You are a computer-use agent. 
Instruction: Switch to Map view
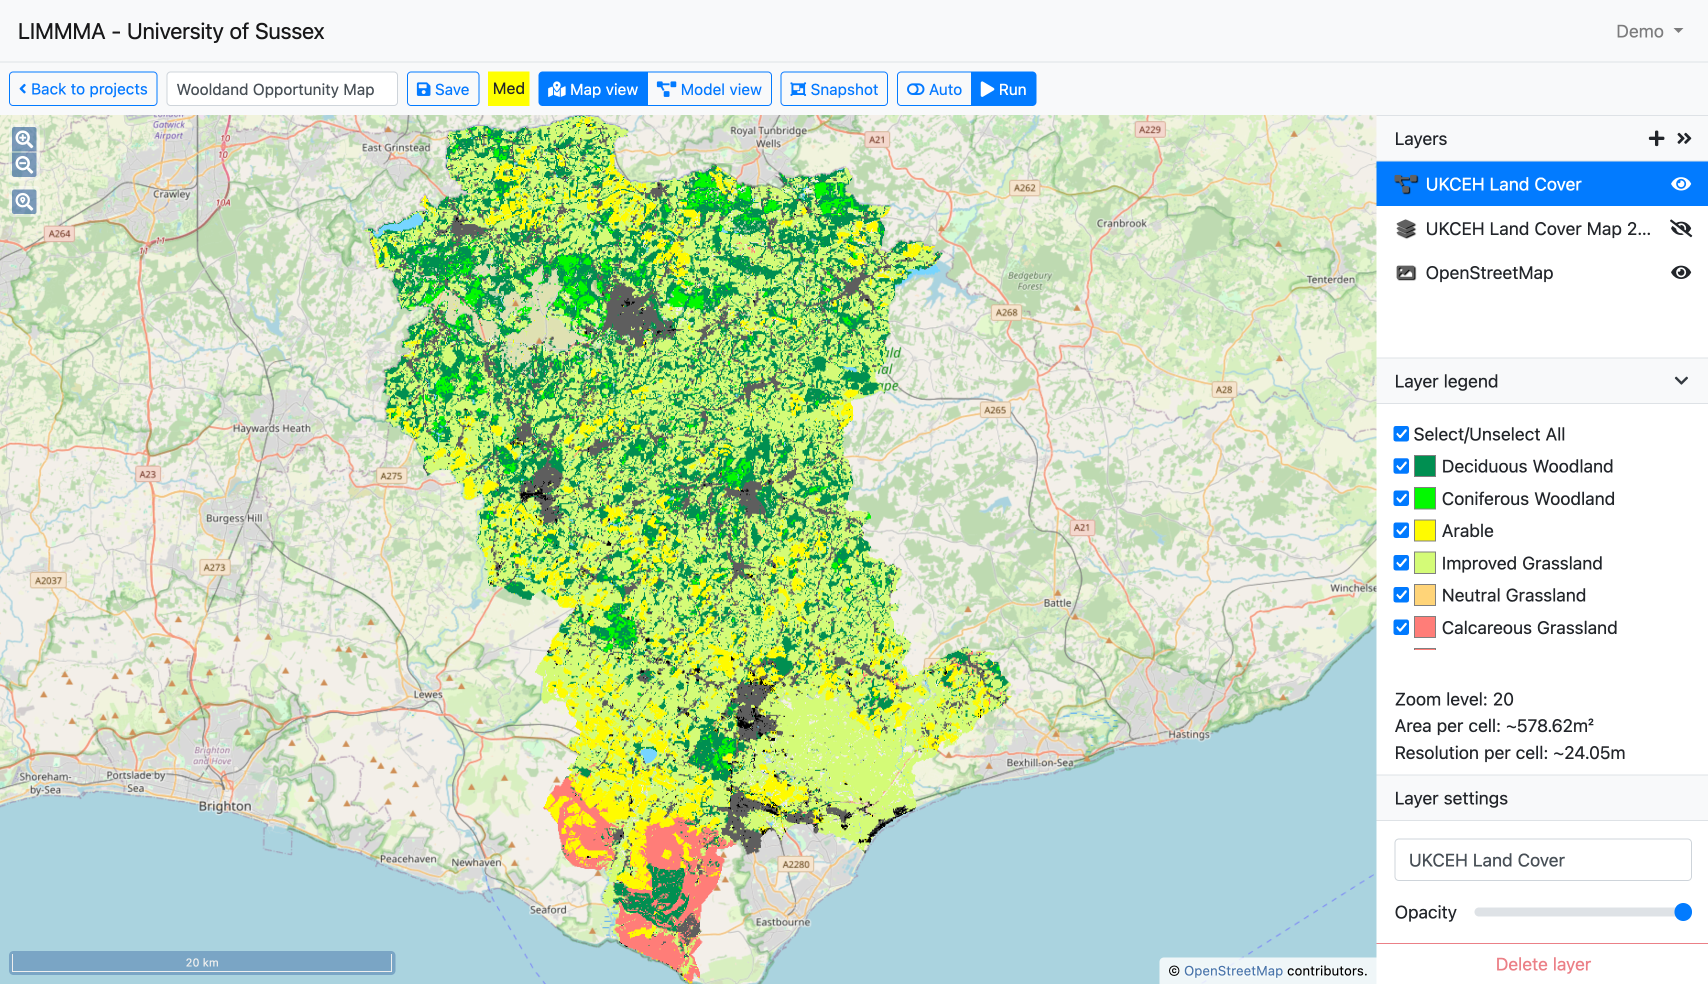pyautogui.click(x=593, y=89)
